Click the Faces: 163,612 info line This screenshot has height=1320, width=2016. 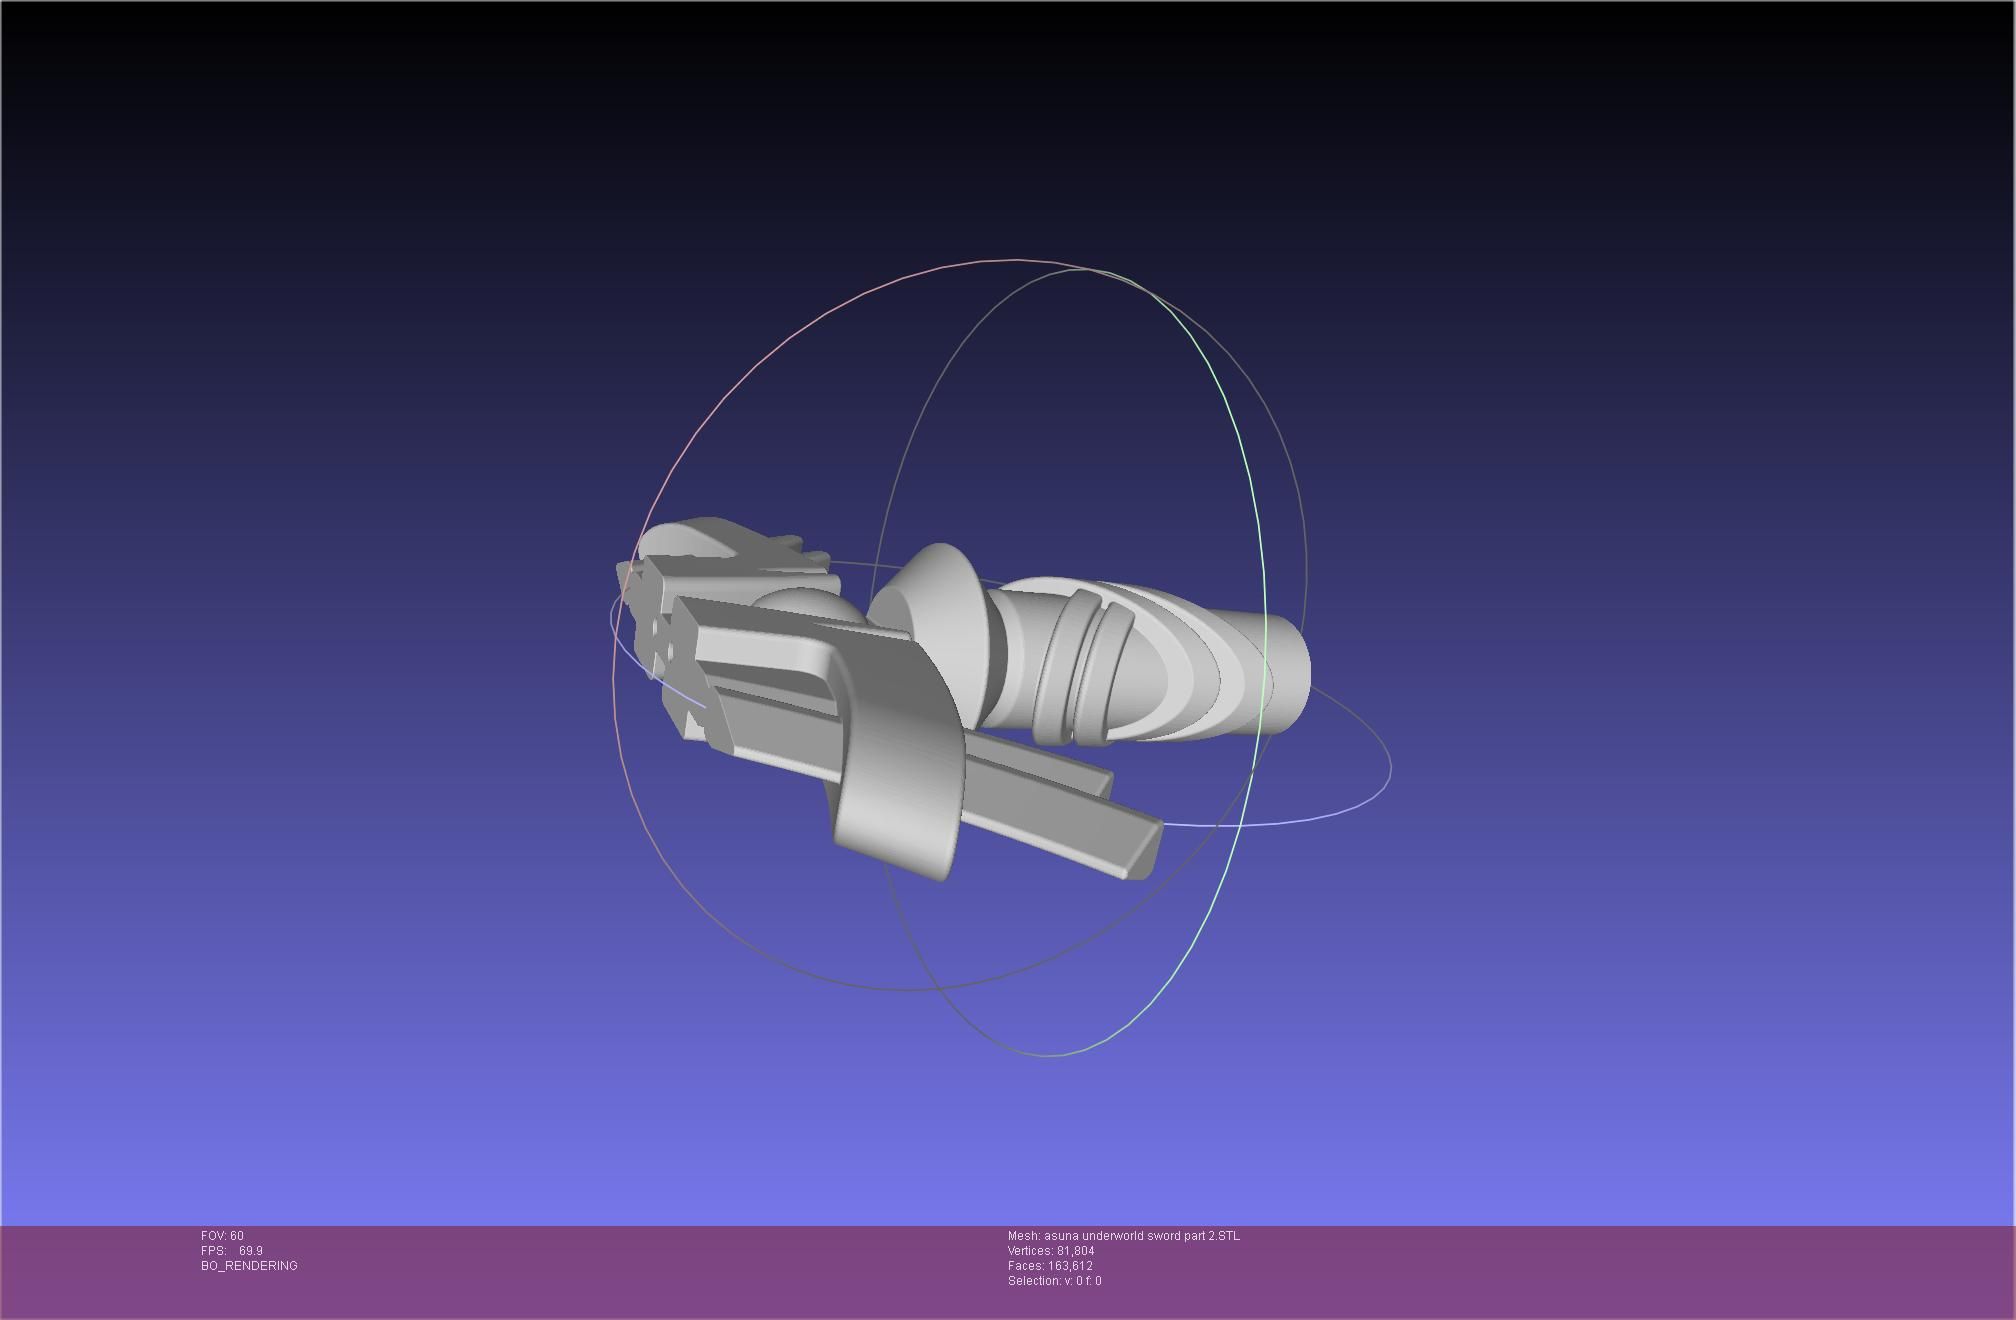[1050, 1266]
